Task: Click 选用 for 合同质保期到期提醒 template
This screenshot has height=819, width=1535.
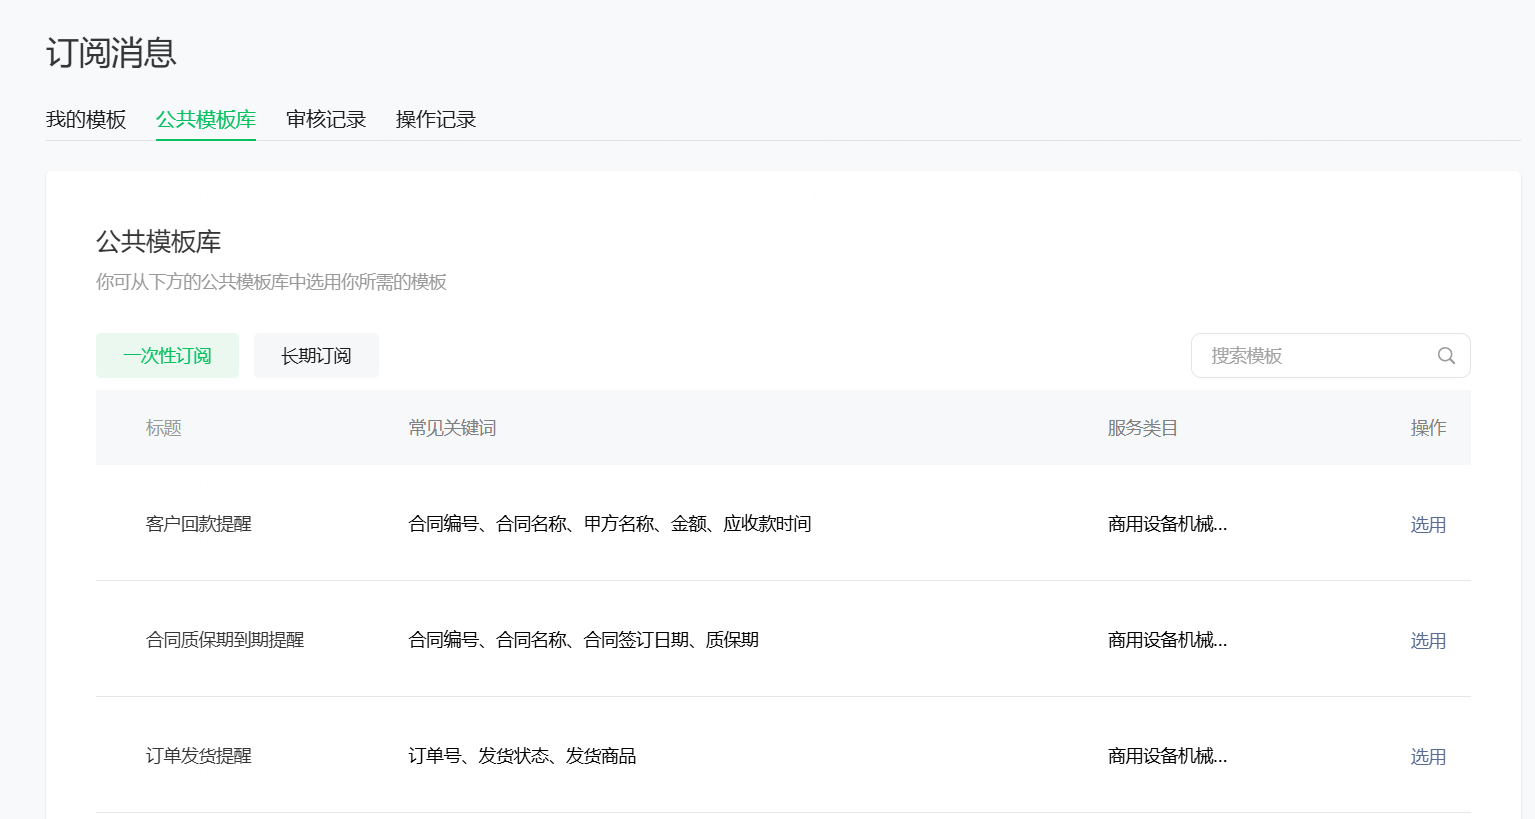Action: [x=1428, y=640]
